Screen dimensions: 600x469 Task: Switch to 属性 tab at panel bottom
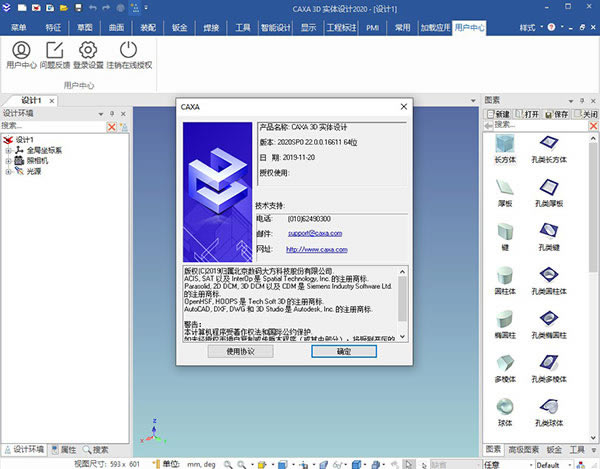pos(64,450)
